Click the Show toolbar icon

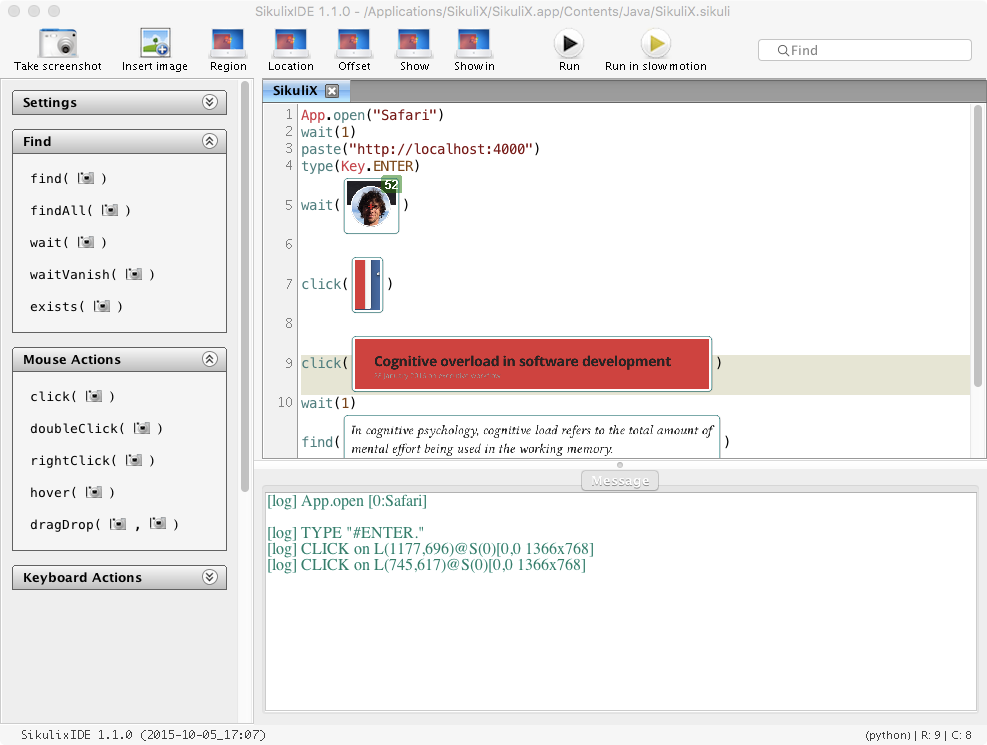click(x=414, y=43)
